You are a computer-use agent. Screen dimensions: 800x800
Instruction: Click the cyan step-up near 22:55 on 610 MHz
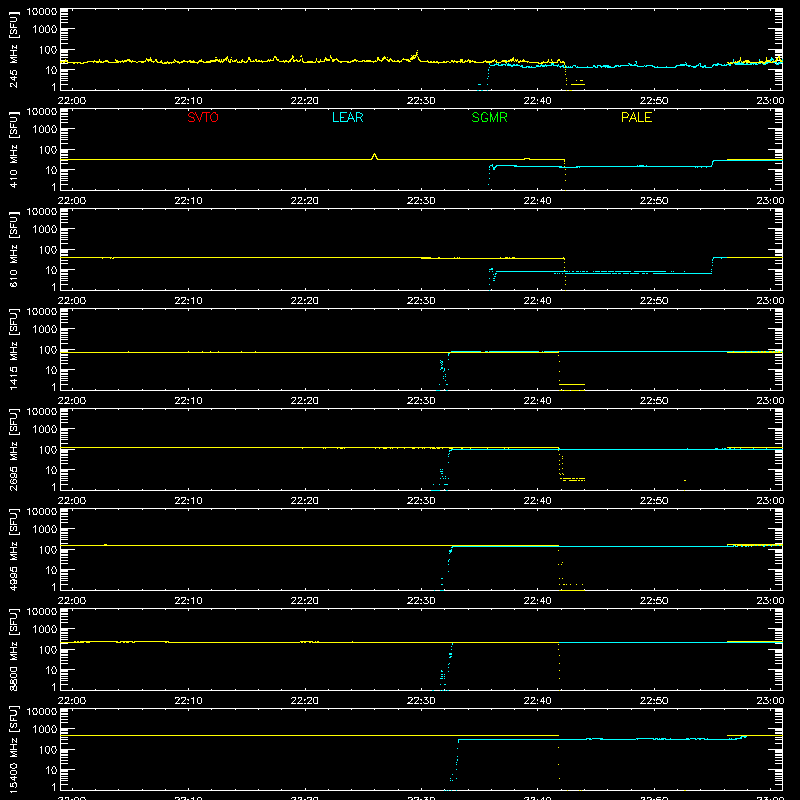coord(712,265)
